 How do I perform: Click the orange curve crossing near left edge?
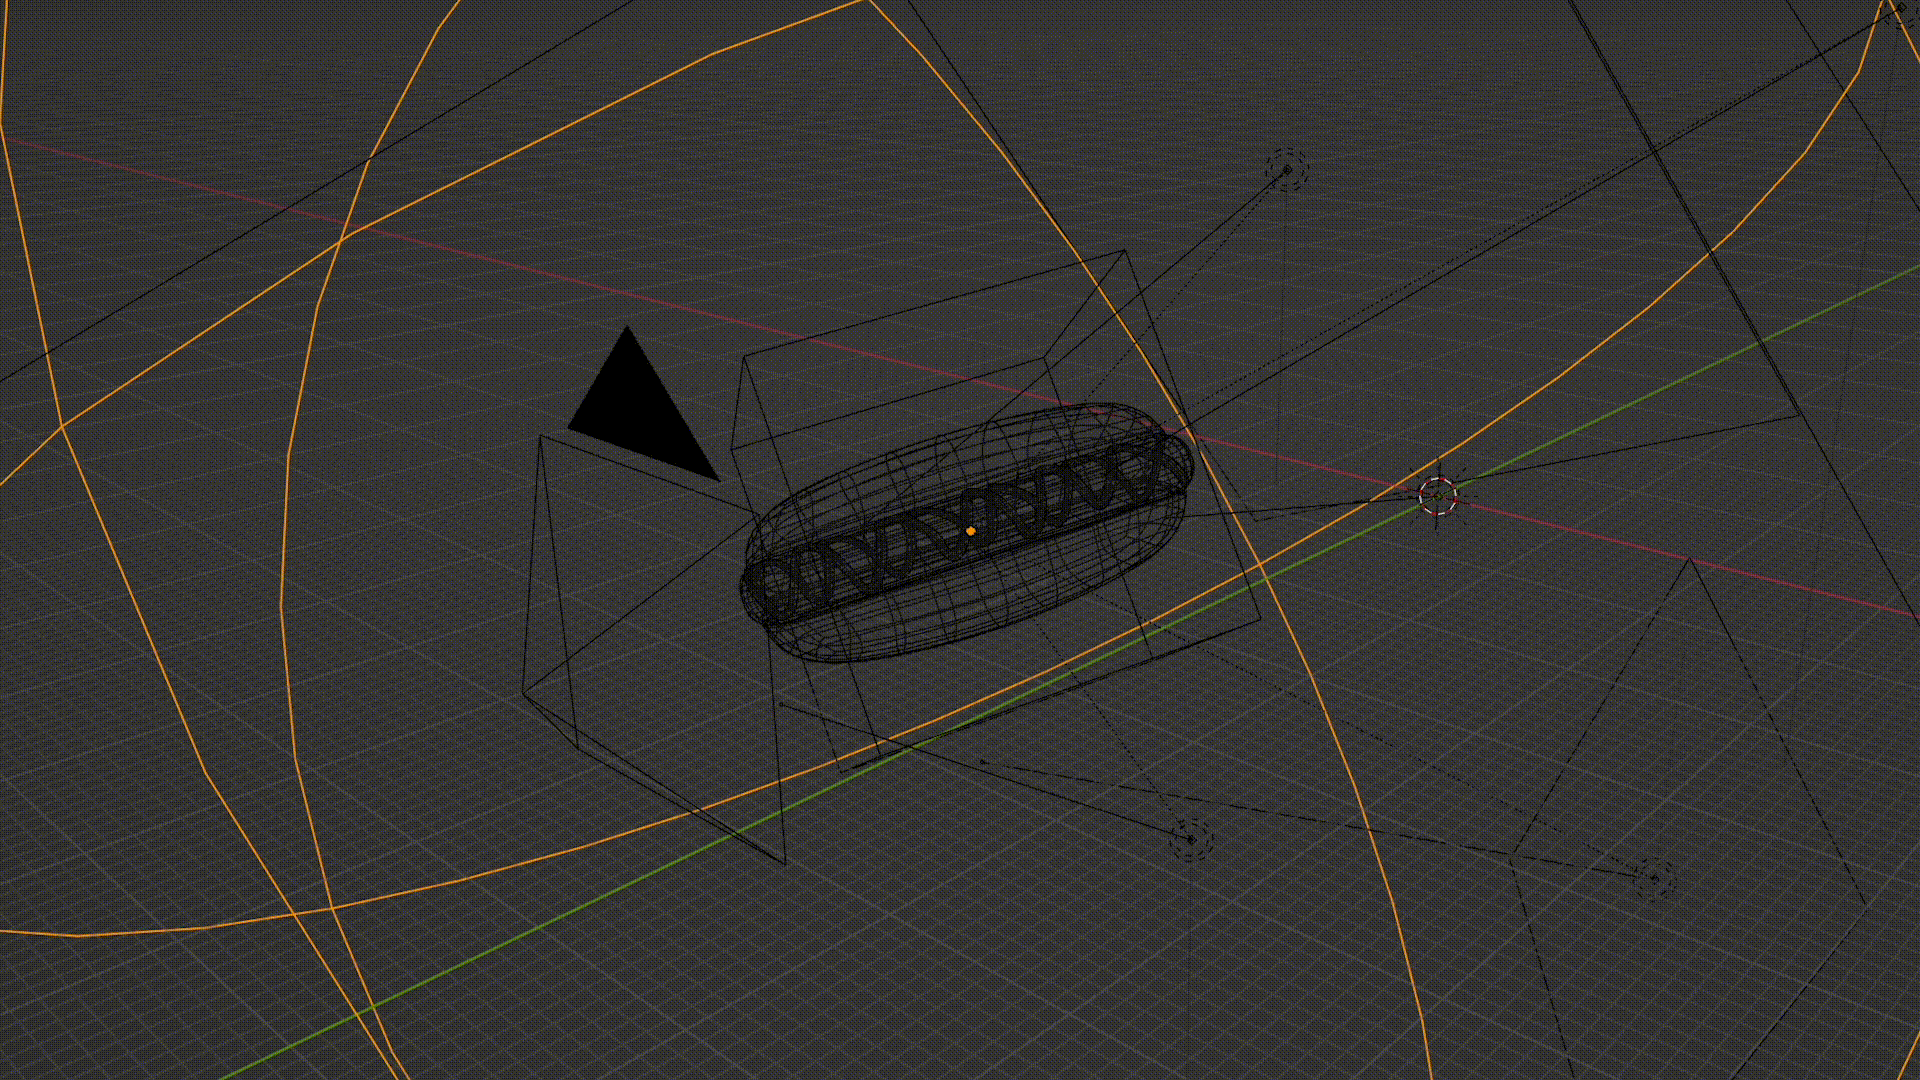point(62,427)
